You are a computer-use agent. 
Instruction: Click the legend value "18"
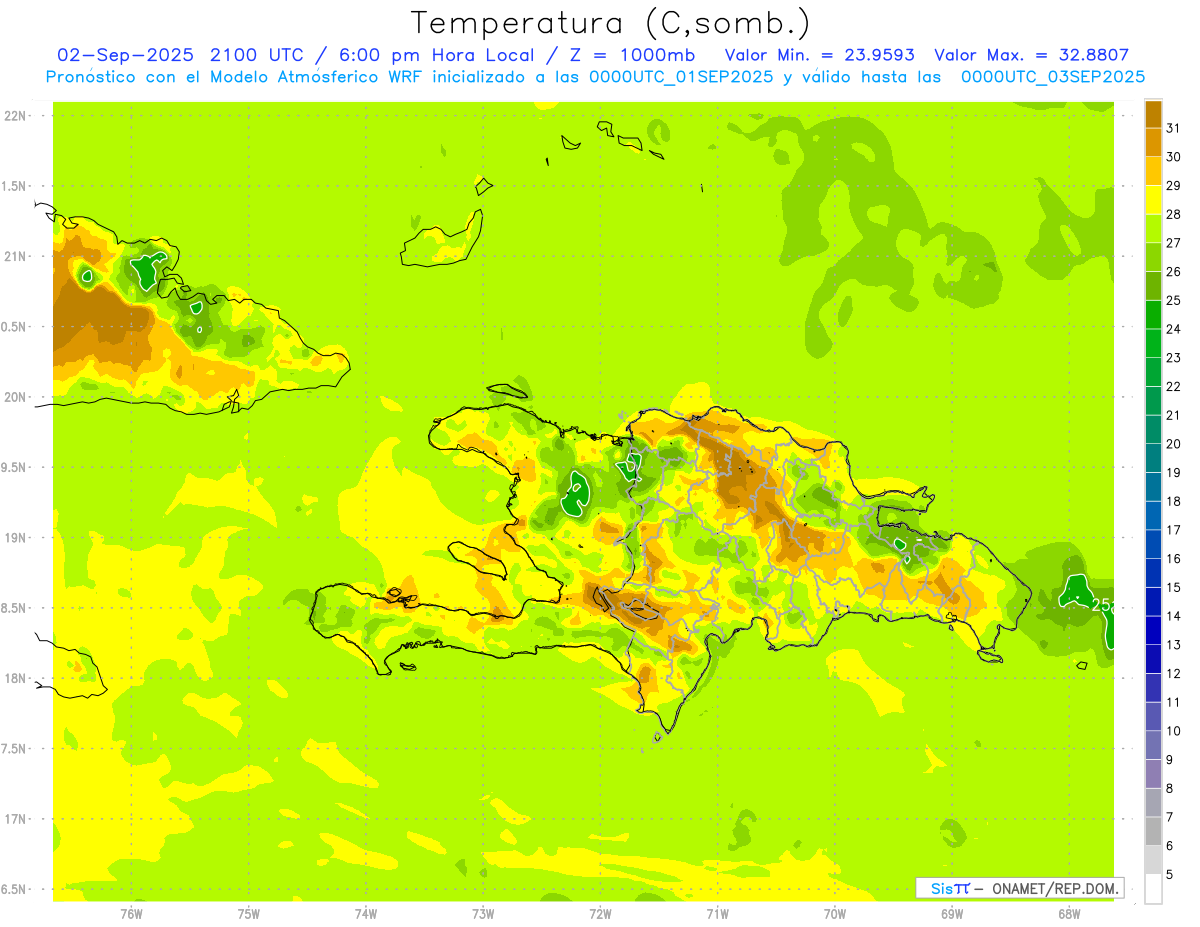(x=1173, y=501)
